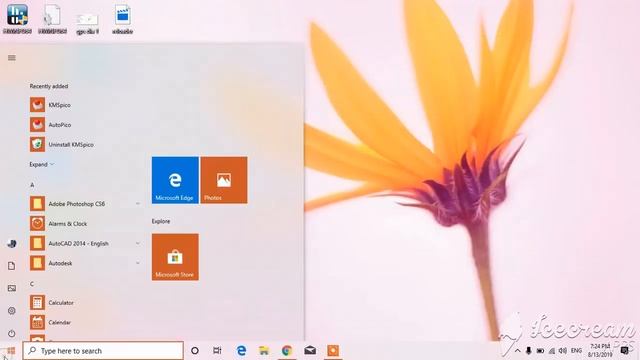Open Settings gear in Start sidebar
Image resolution: width=640 pixels, height=360 pixels.
tap(12, 311)
